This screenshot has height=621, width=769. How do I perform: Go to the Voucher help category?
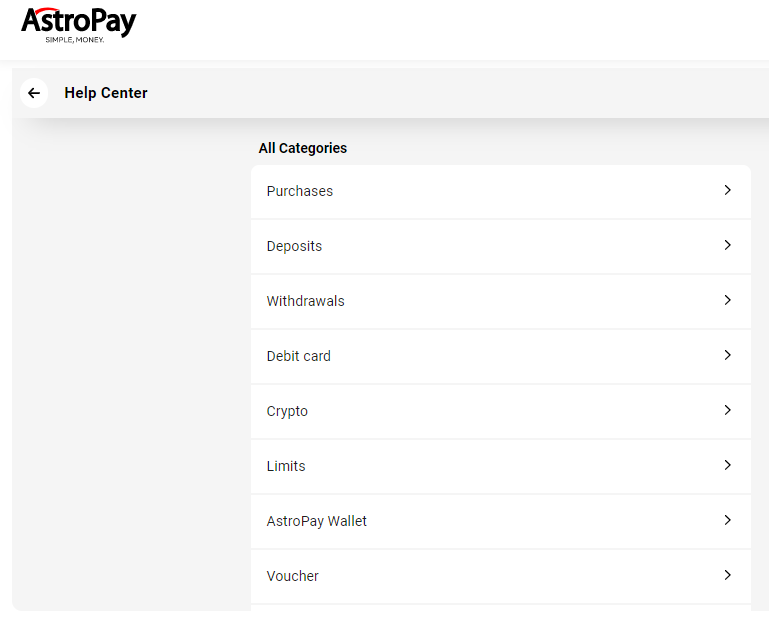pyautogui.click(x=292, y=576)
